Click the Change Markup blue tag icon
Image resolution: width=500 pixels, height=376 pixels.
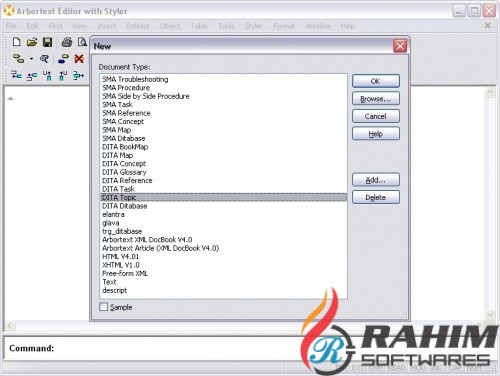[63, 59]
